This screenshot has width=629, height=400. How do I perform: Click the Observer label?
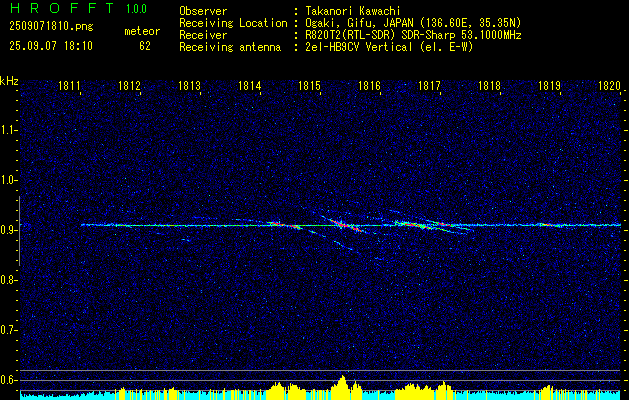pyautogui.click(x=203, y=11)
